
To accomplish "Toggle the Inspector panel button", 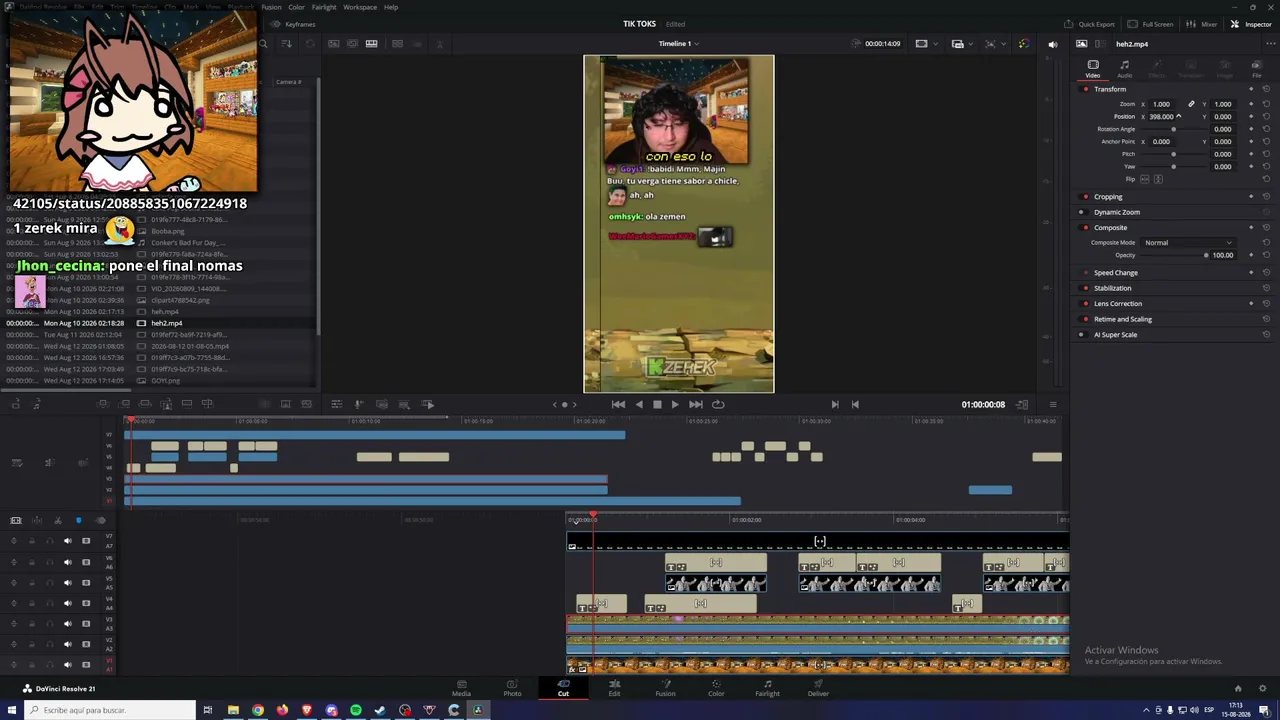I will tap(1251, 24).
